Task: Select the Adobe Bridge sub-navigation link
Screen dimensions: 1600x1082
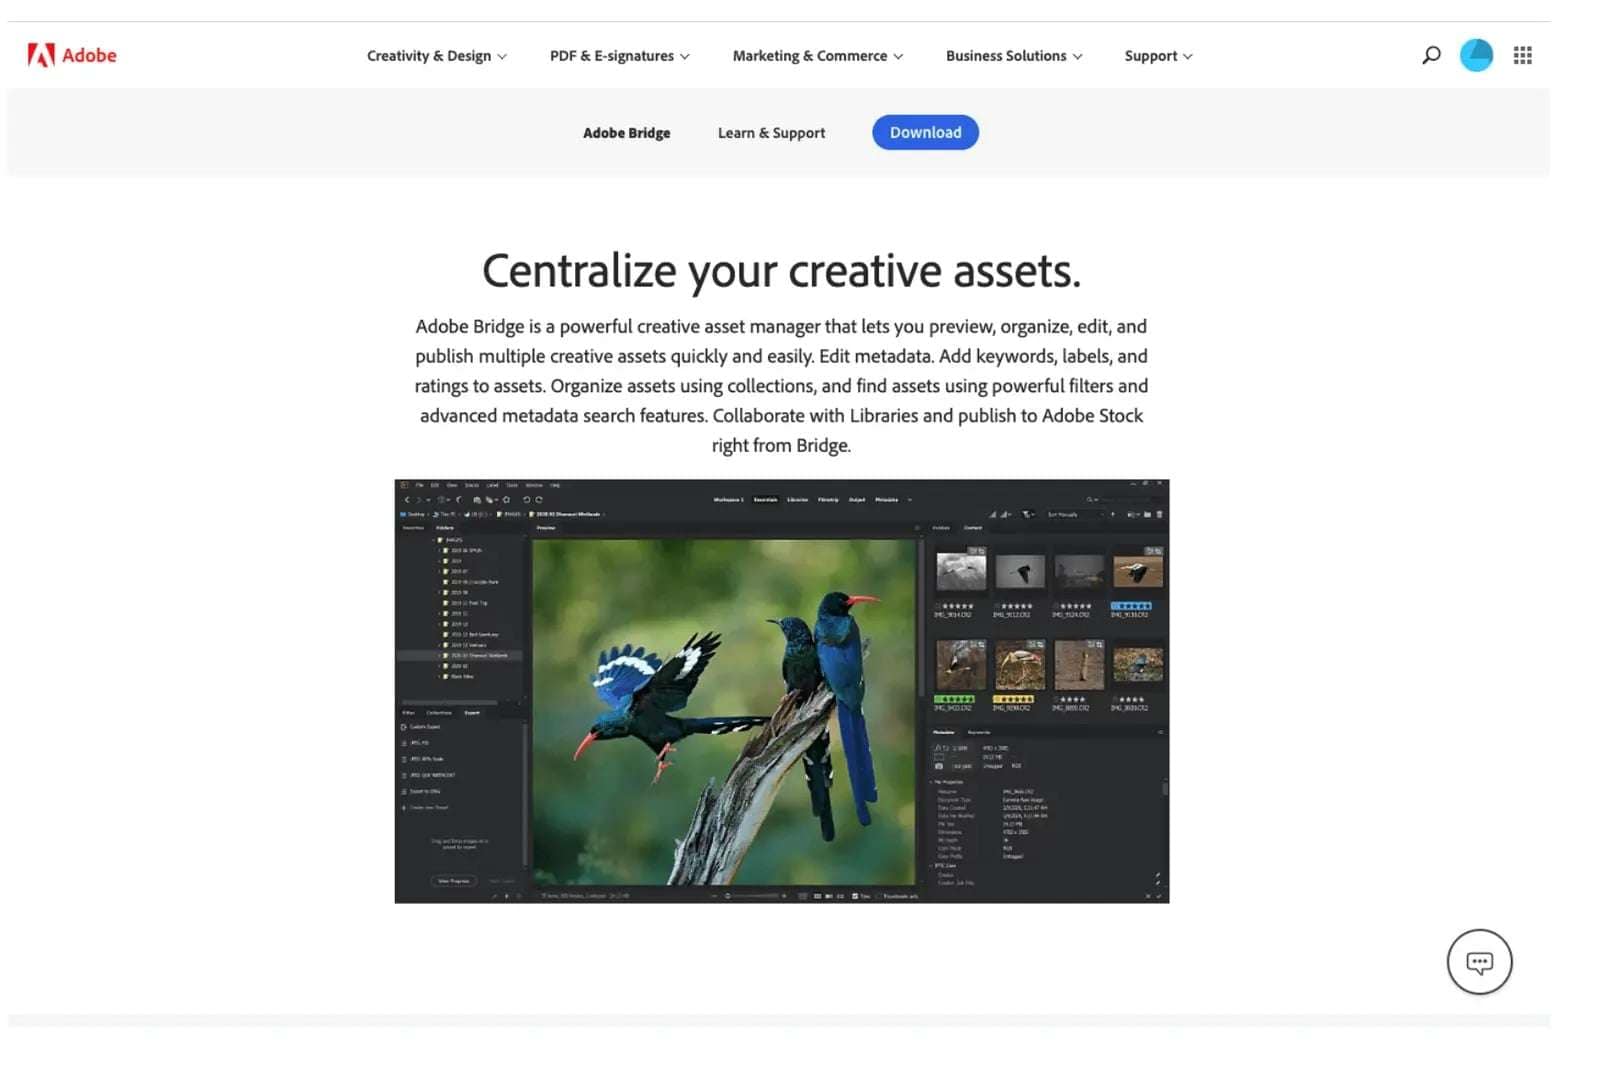Action: click(x=627, y=133)
